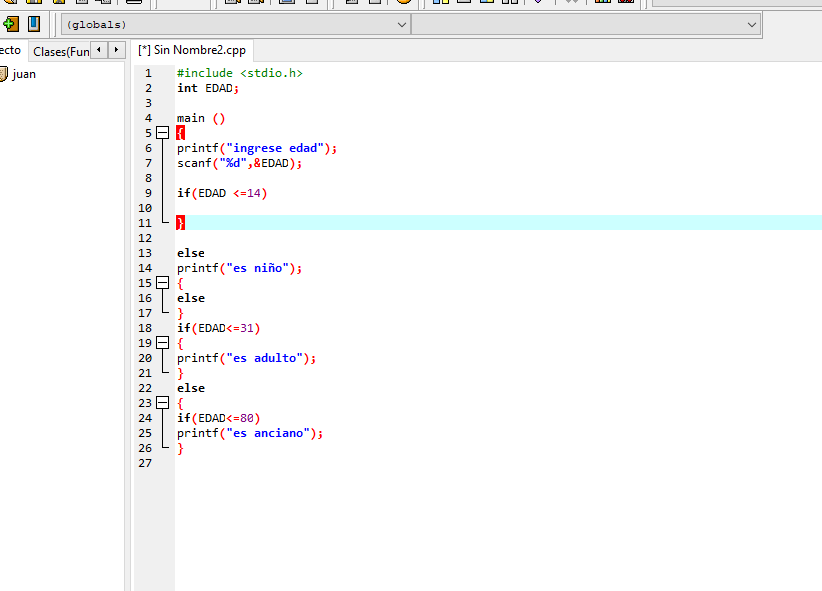Collapse the code fold at line 5
Viewport: 822px width, 591px height.
coord(163,133)
